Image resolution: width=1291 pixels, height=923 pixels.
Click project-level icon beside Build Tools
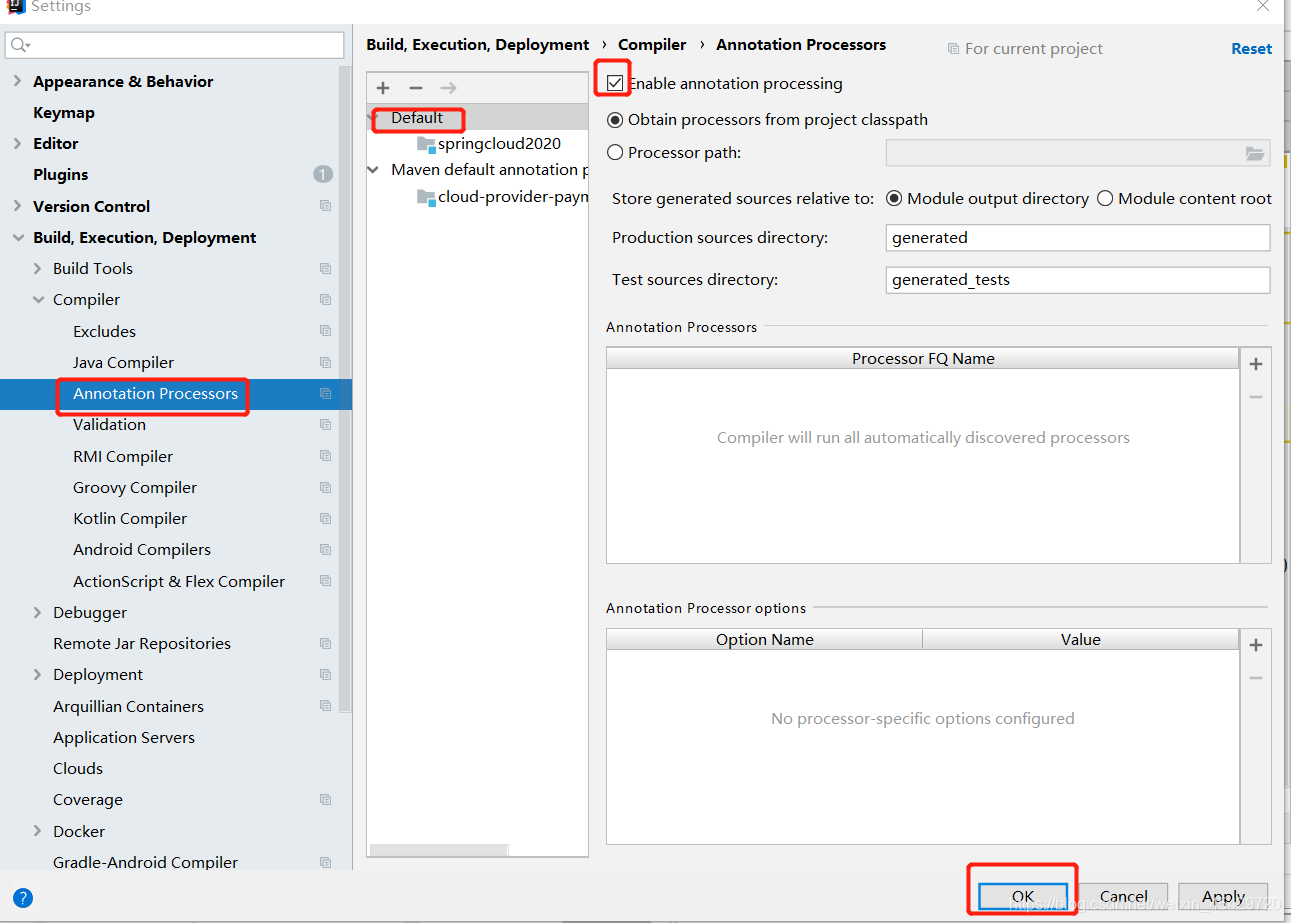click(325, 268)
